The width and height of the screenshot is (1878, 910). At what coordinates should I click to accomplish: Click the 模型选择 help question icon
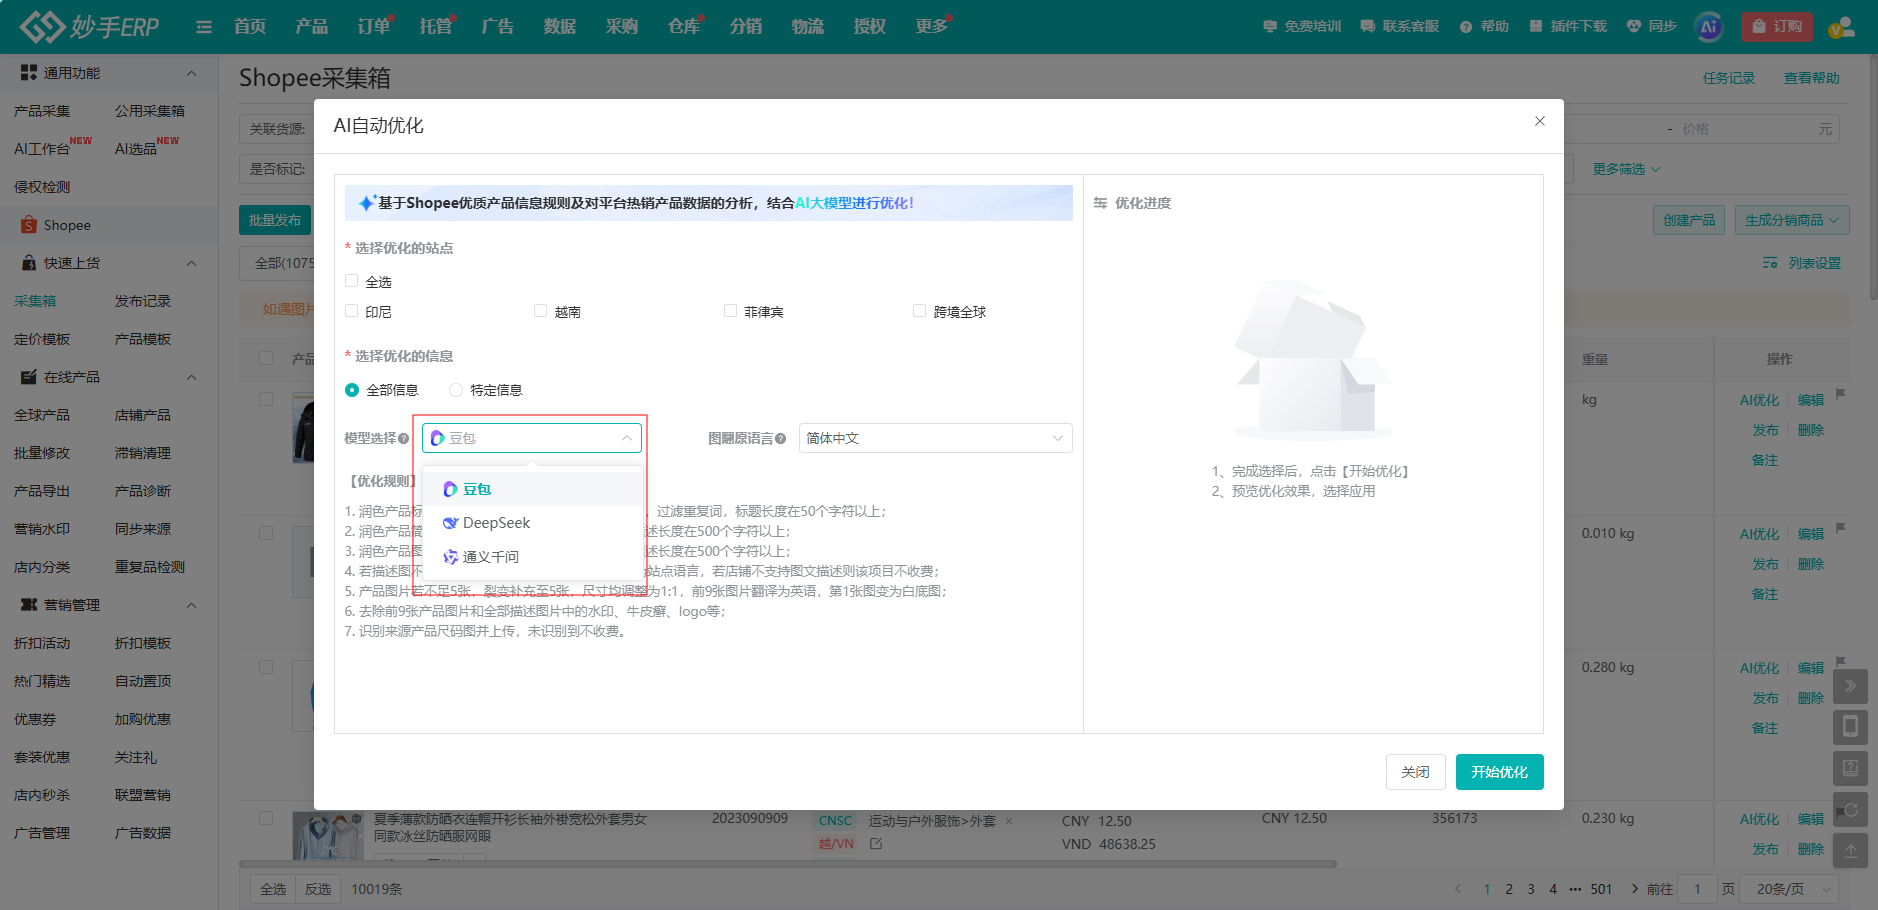click(404, 439)
